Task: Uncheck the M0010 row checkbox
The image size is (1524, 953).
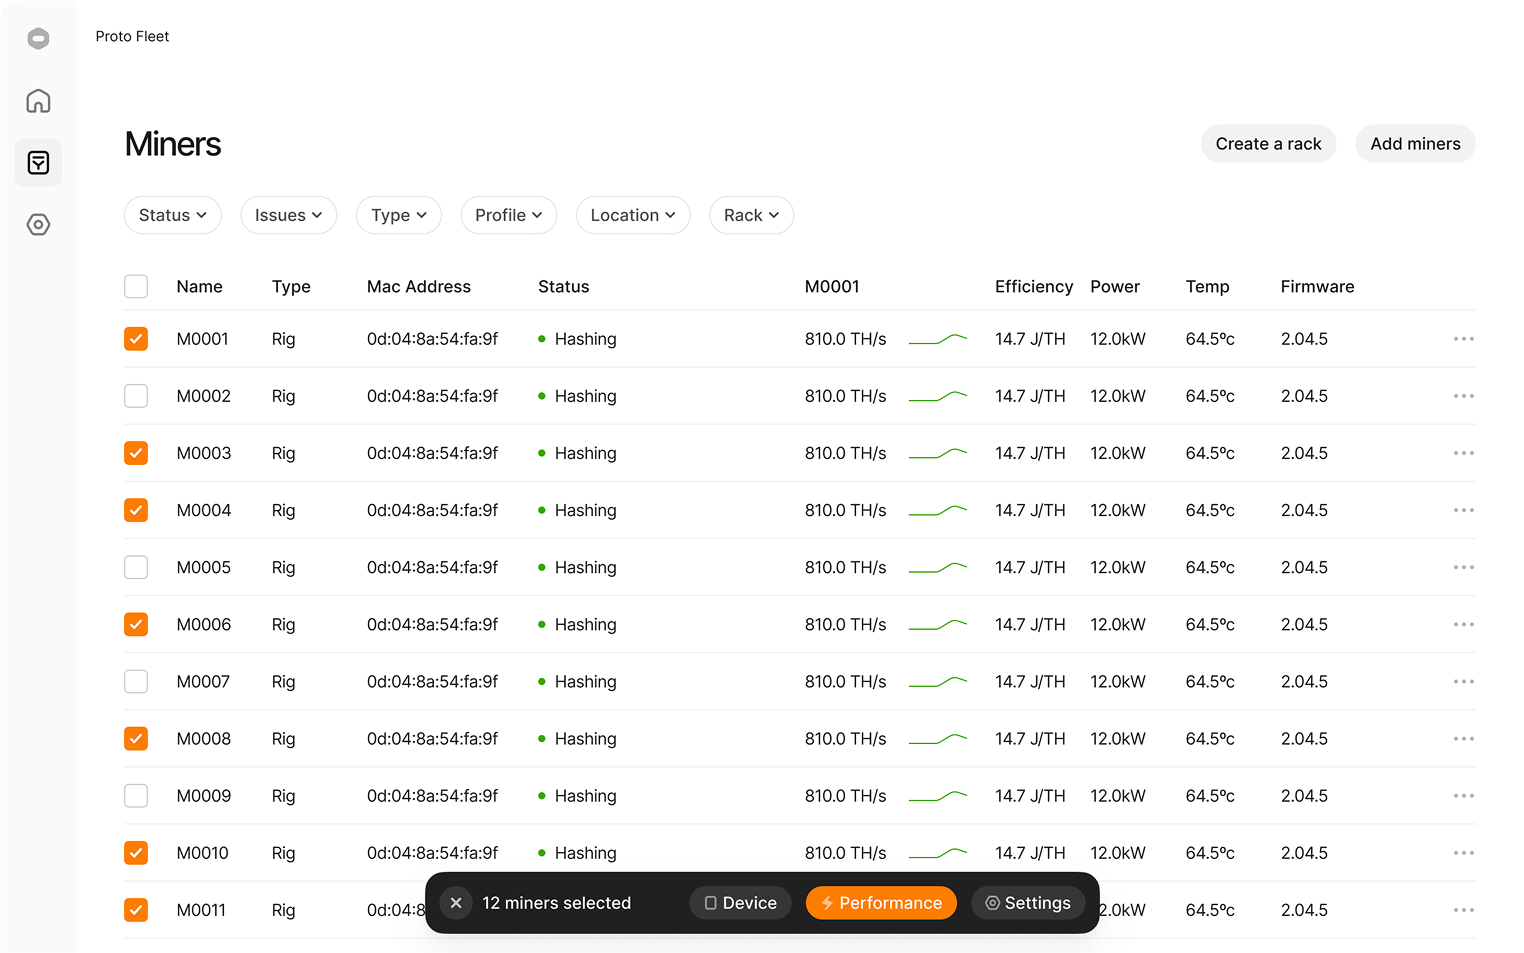Action: click(x=136, y=853)
